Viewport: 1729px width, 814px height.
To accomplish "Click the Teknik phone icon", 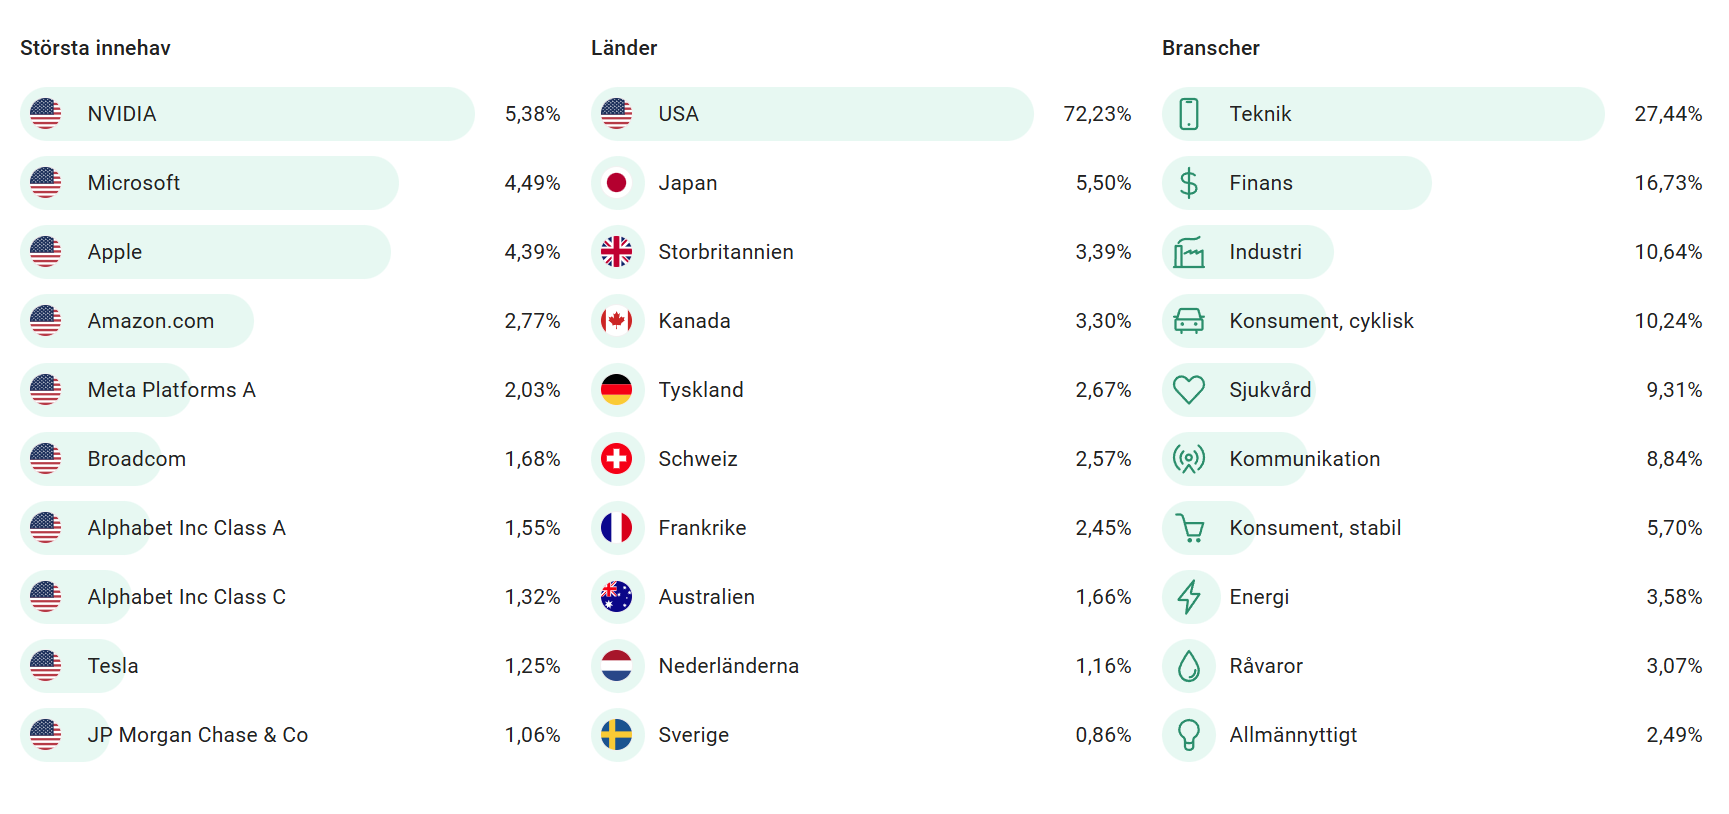I will click(x=1188, y=114).
